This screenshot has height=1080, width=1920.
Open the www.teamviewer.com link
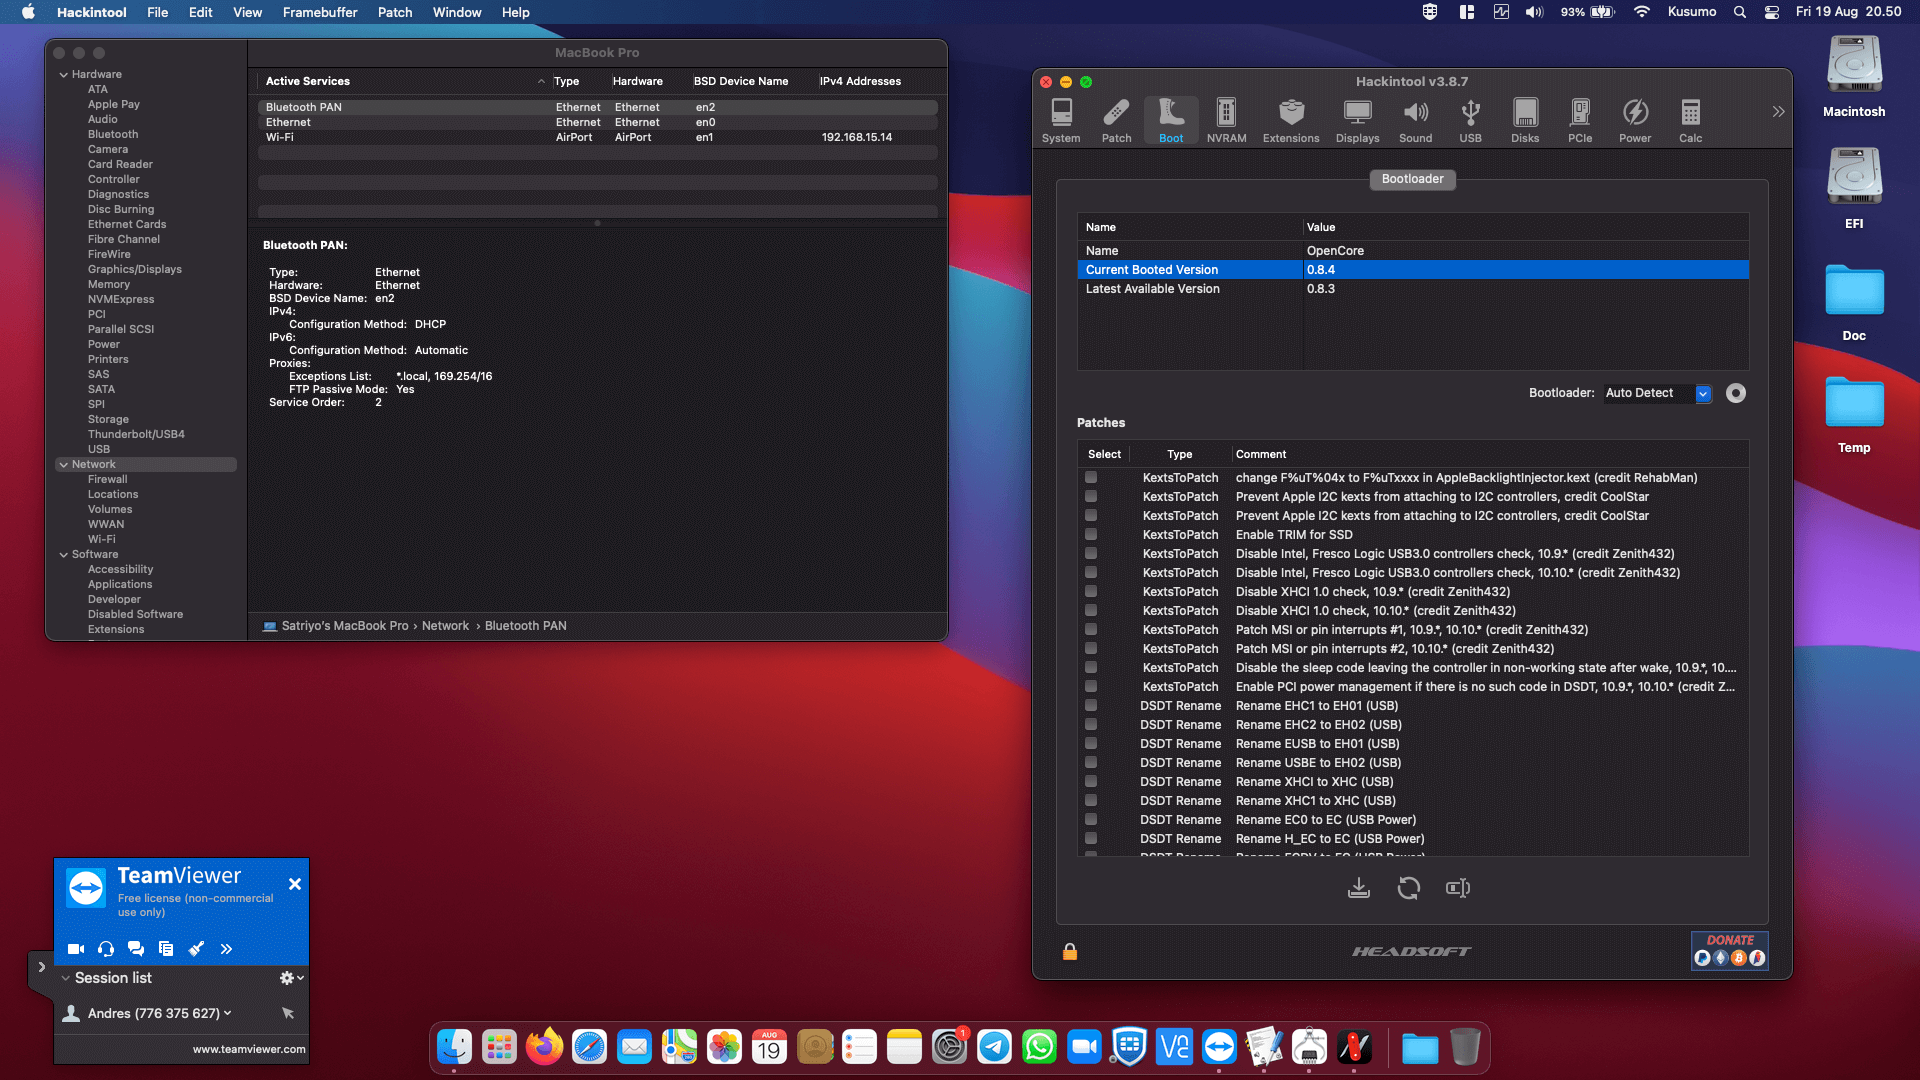coord(249,1049)
